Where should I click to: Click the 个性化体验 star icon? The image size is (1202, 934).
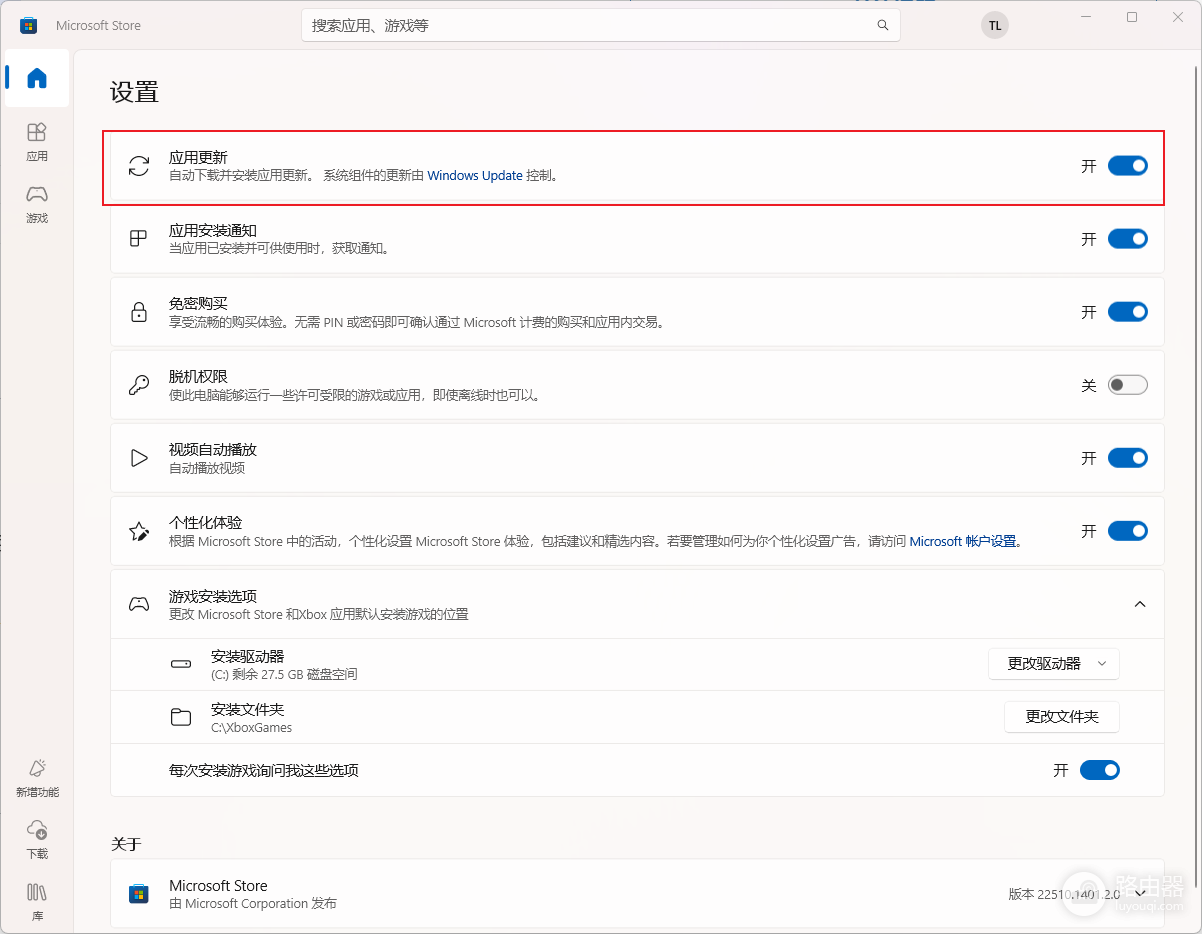pyautogui.click(x=139, y=531)
